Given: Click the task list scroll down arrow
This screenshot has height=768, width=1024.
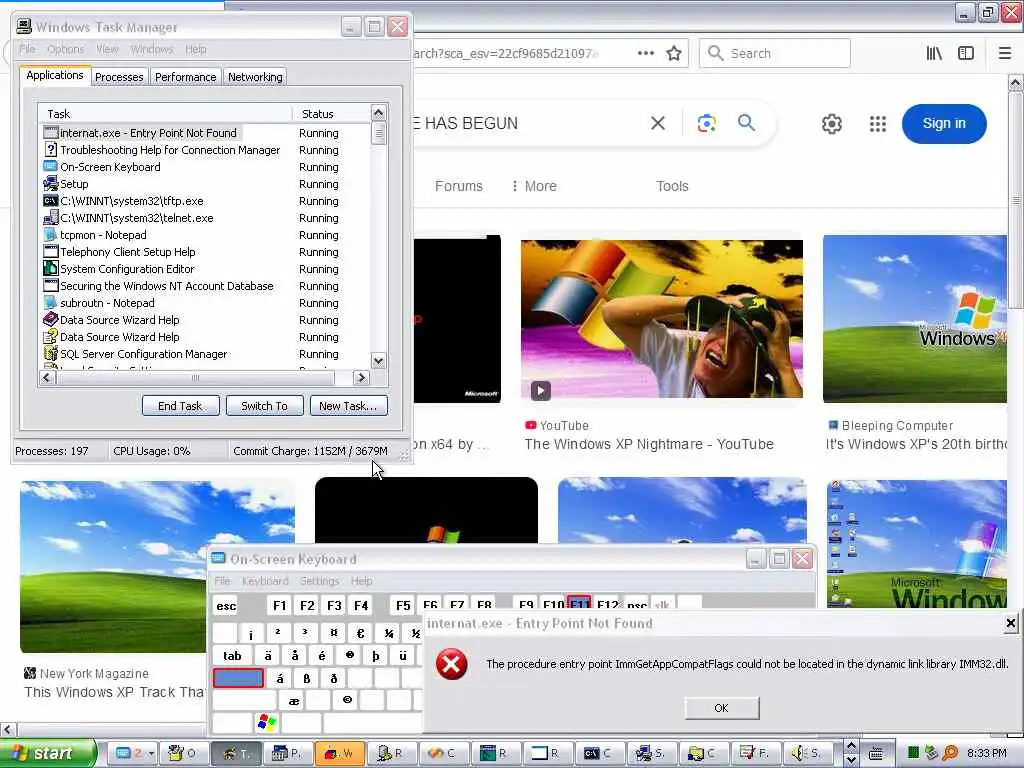Looking at the screenshot, I should (378, 360).
